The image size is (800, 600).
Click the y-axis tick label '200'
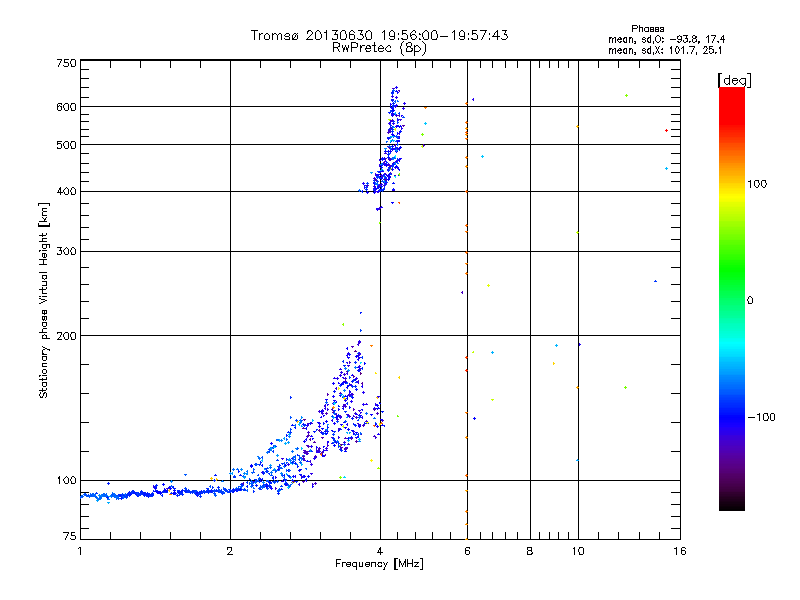[67, 336]
